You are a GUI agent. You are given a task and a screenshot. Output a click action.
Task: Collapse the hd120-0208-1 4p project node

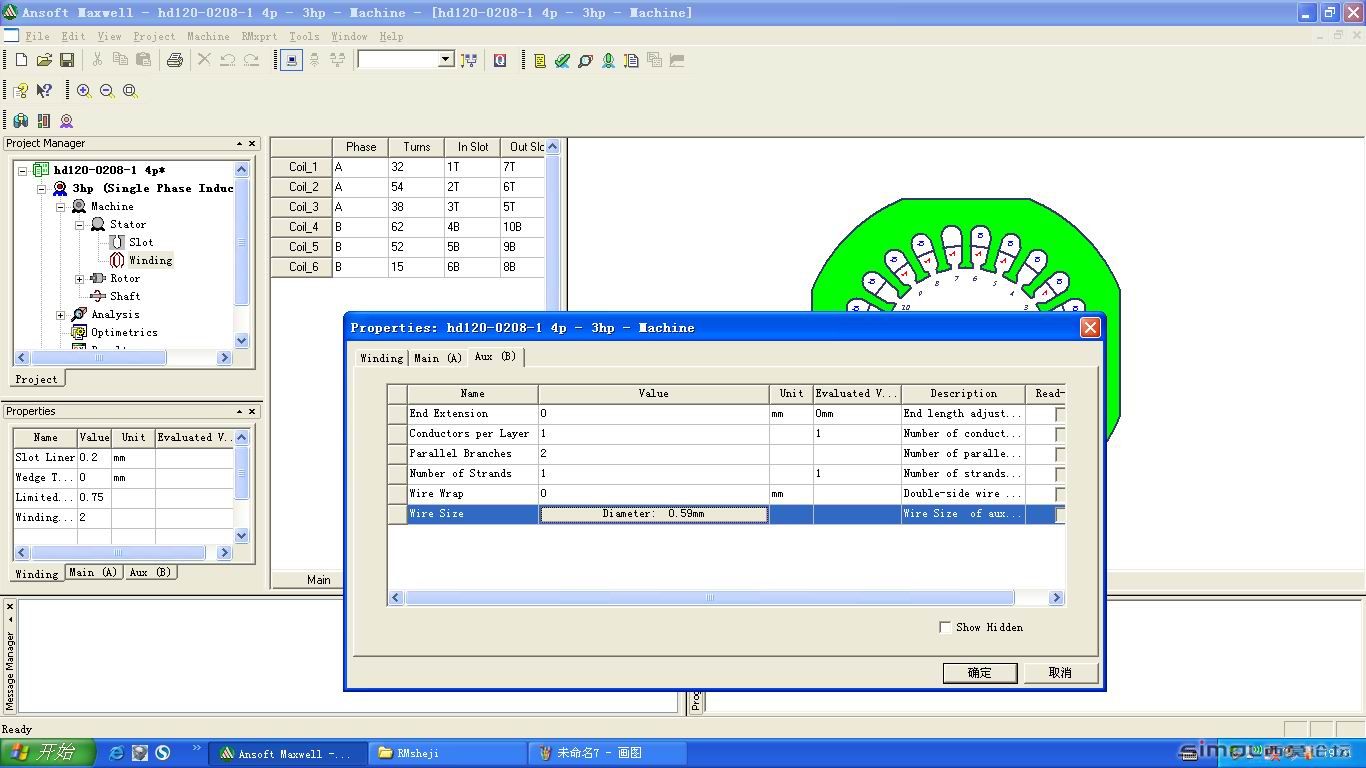coord(23,170)
